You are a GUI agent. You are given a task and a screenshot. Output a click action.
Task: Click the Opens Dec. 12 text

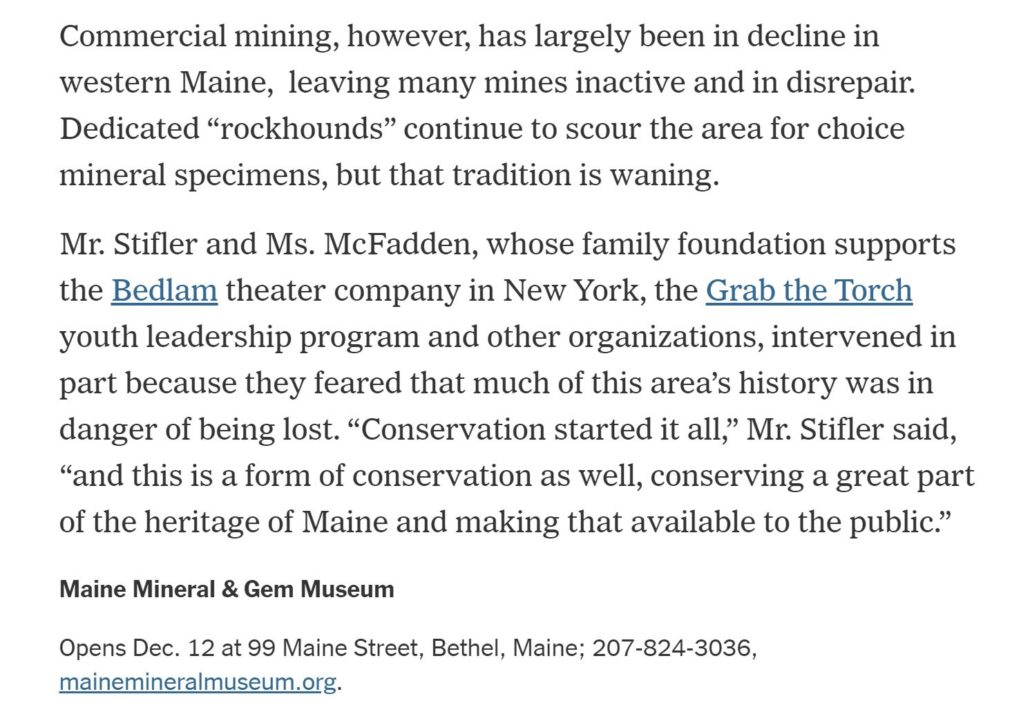137,648
